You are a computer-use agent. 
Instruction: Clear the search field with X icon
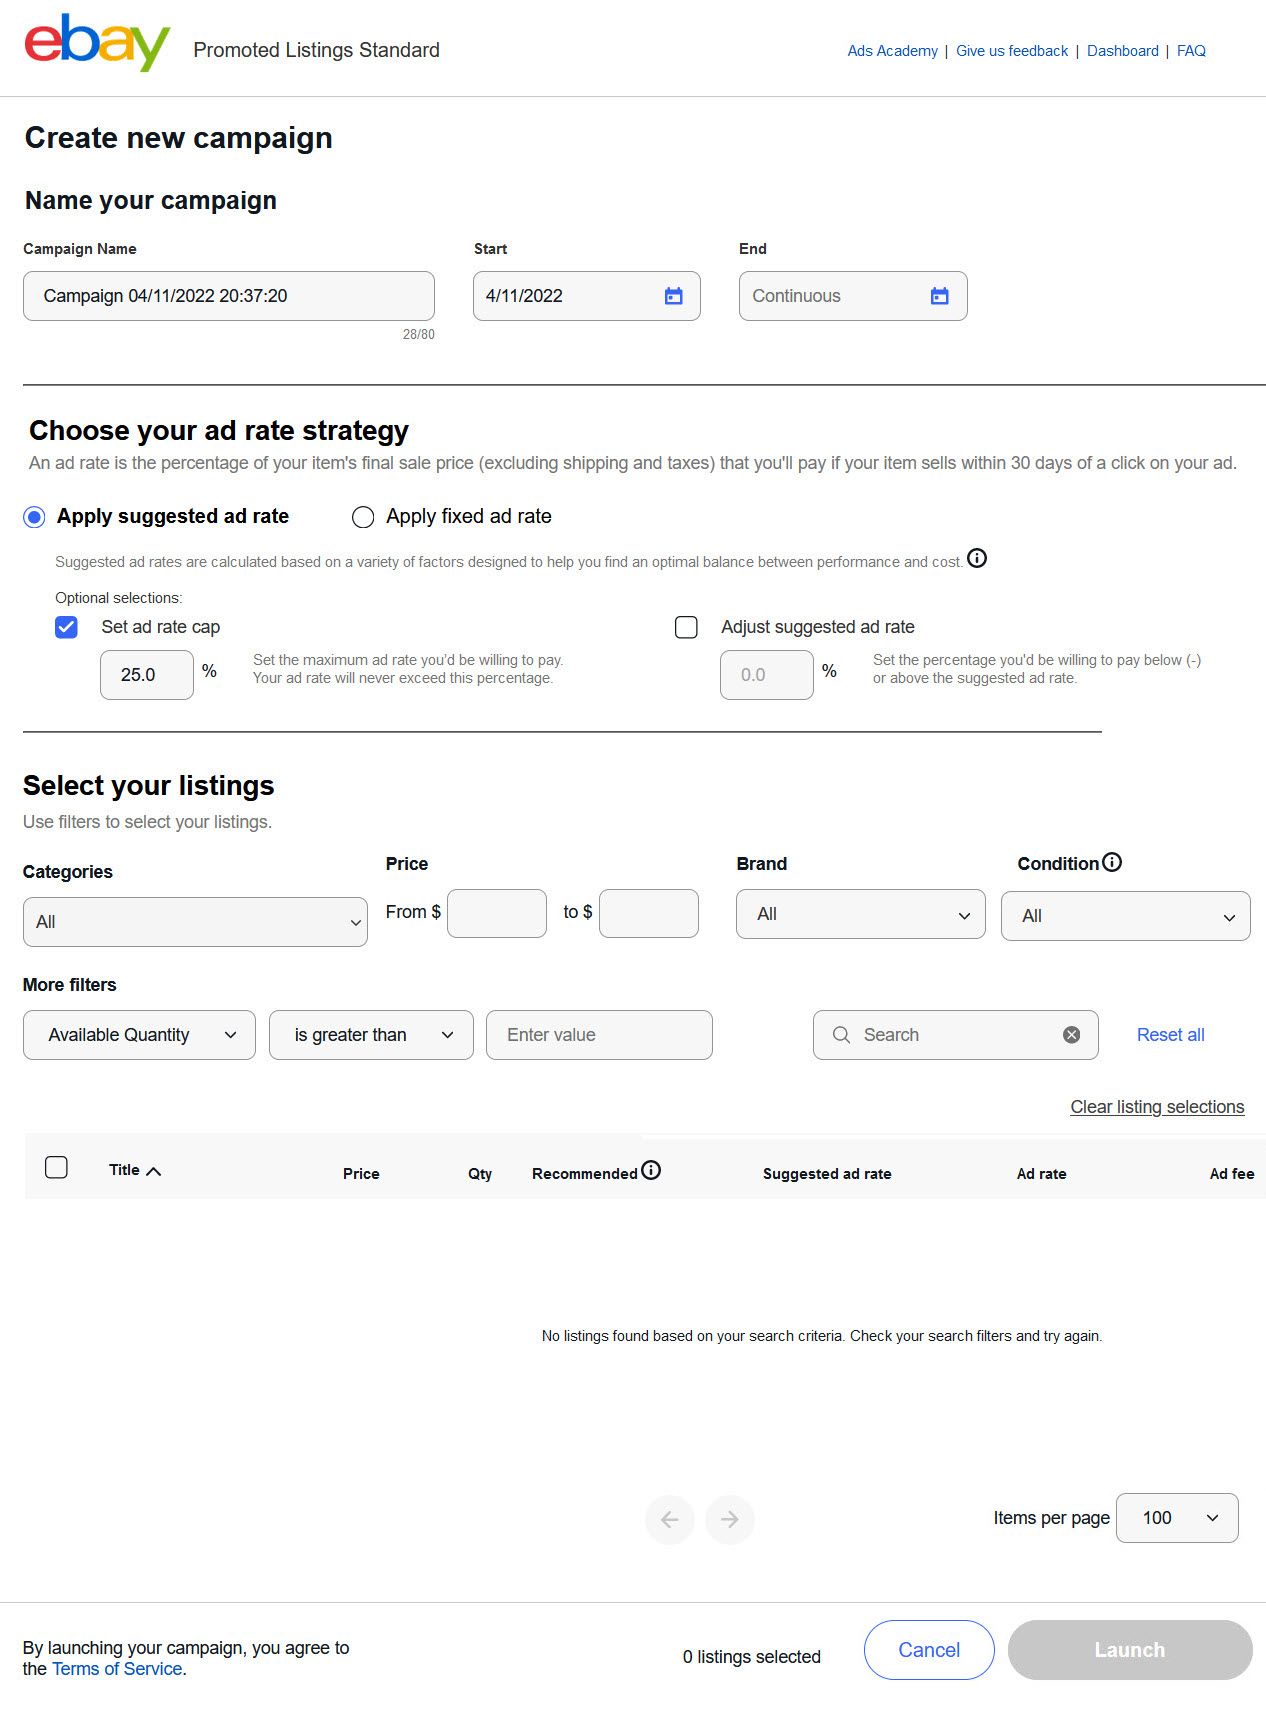1071,1035
